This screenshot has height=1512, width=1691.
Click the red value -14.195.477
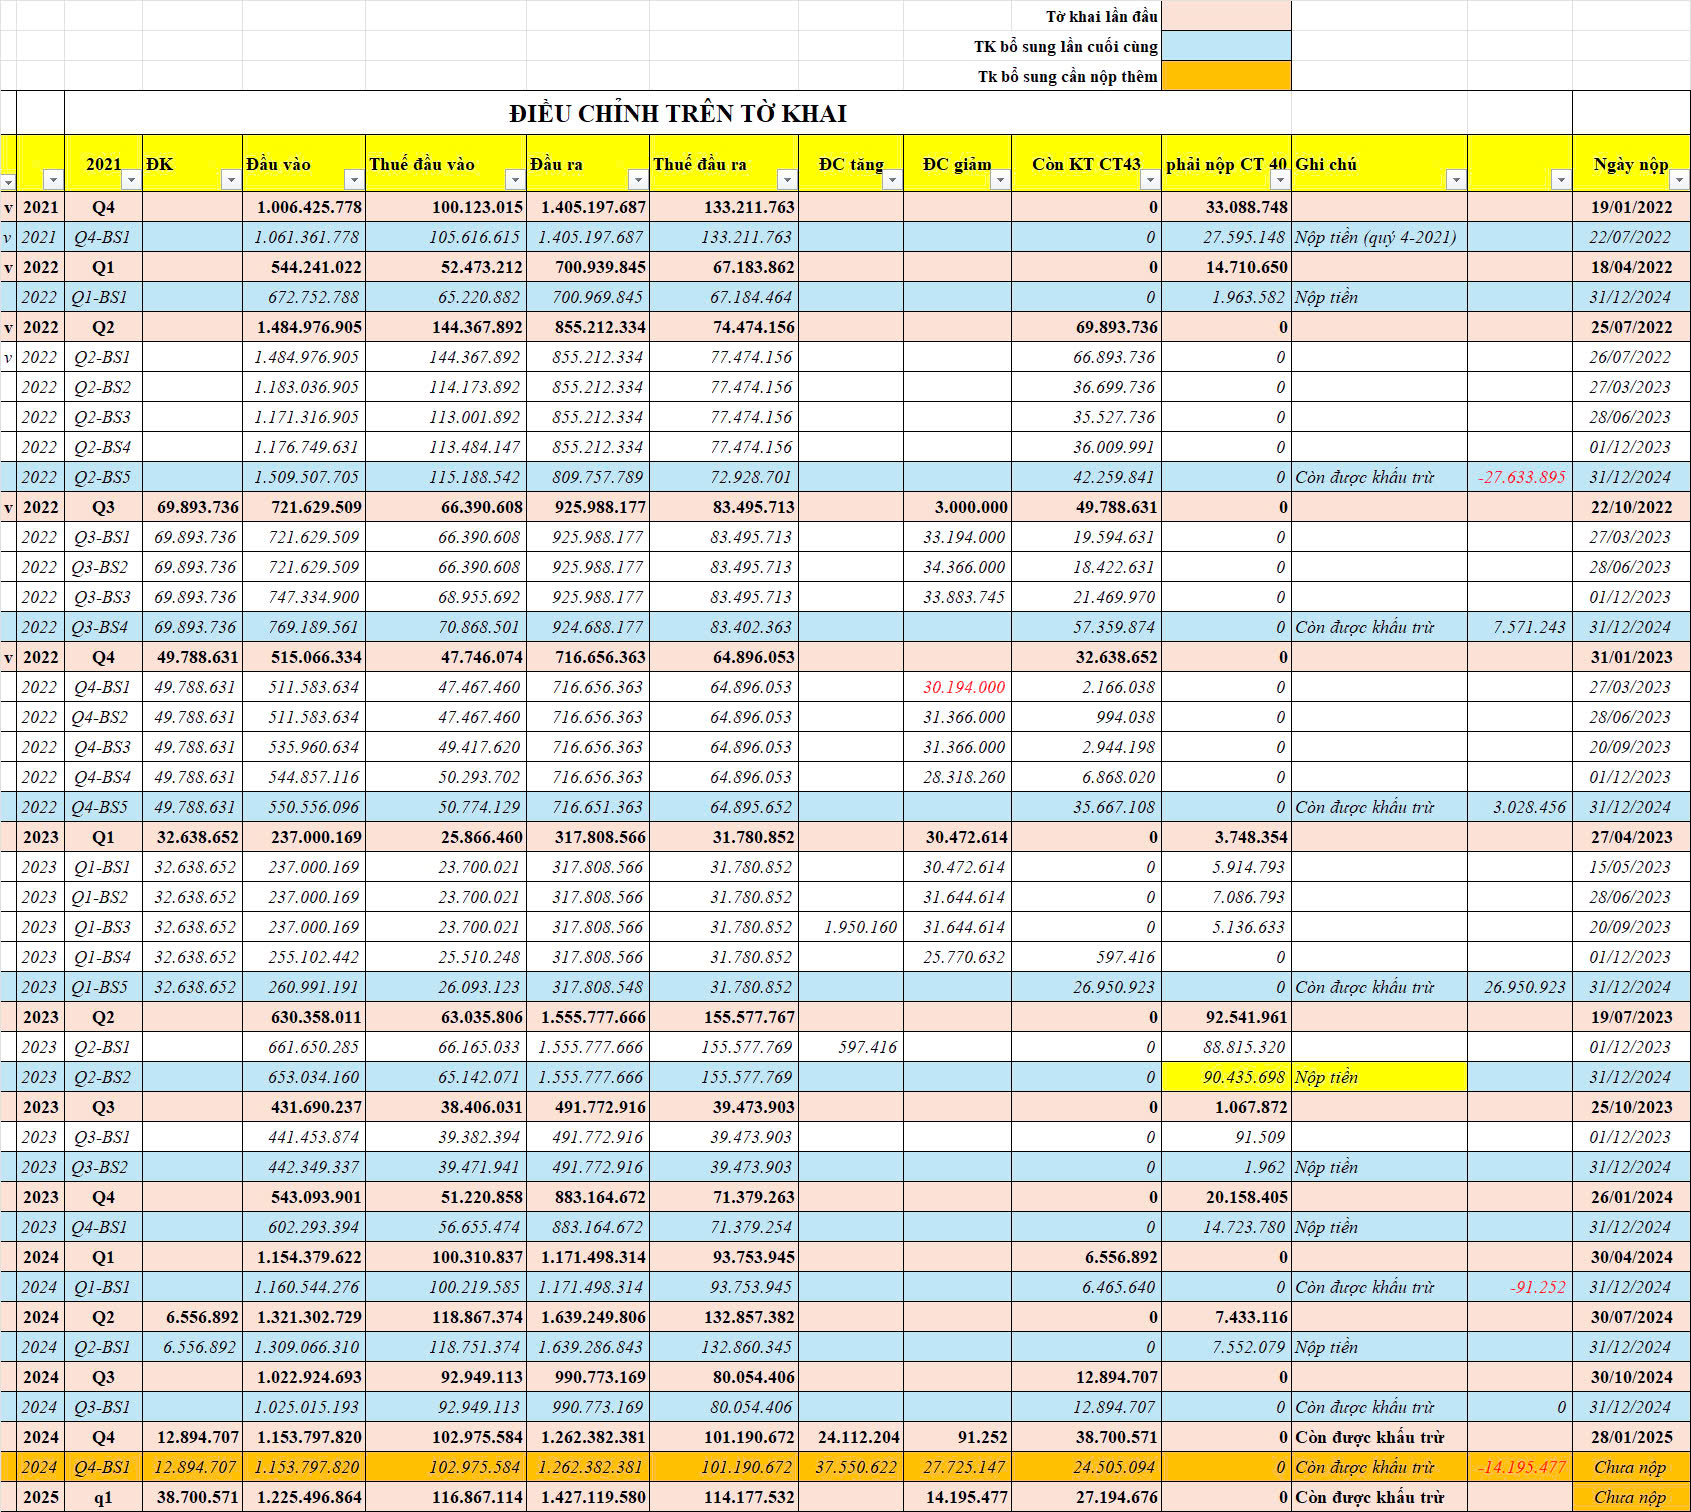(x=1520, y=1467)
